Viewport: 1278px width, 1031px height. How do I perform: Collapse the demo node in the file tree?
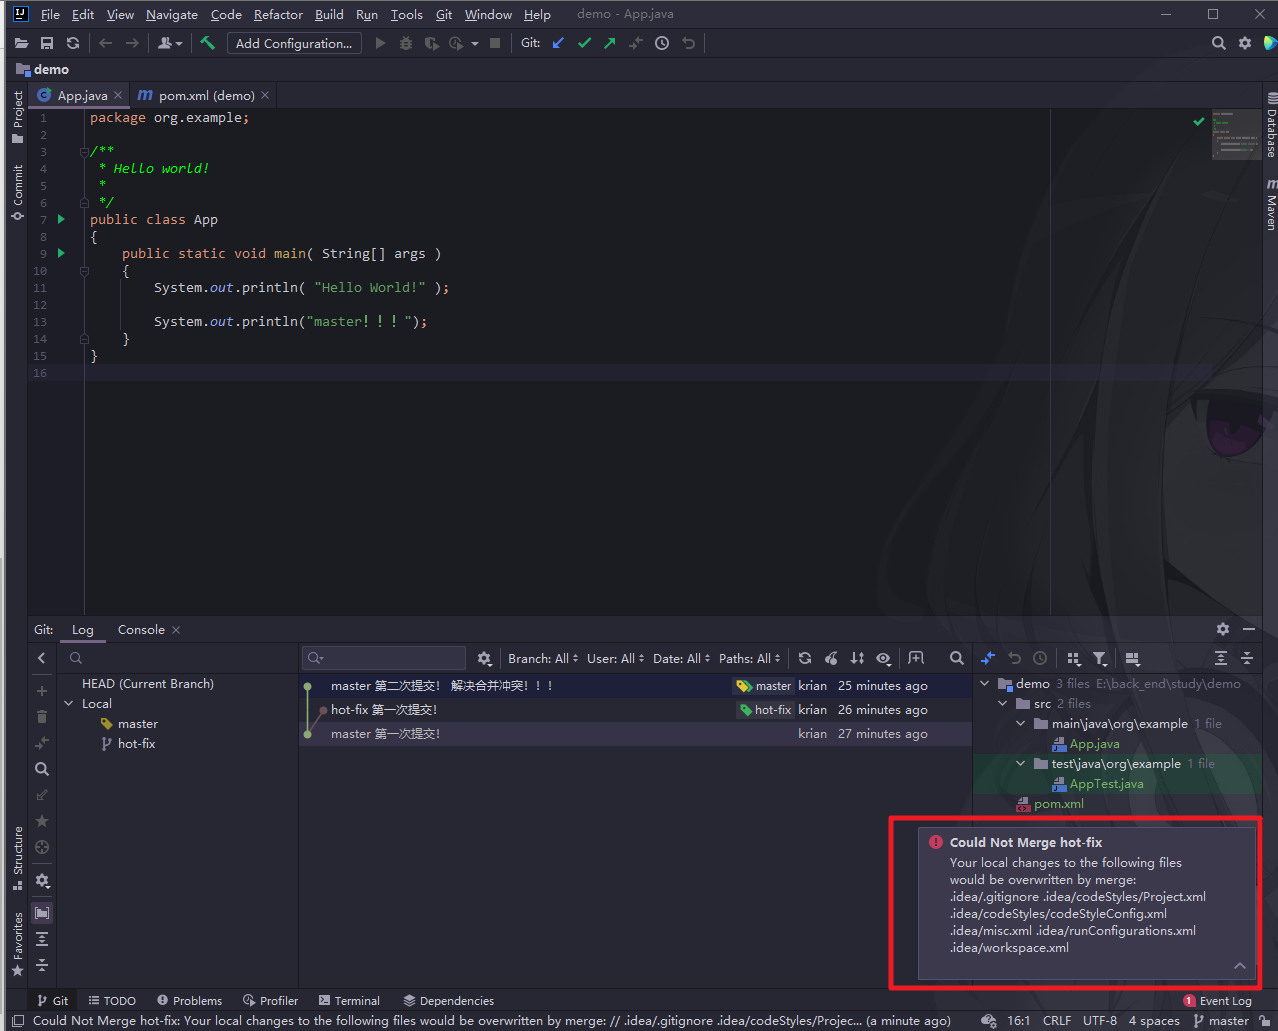(x=984, y=683)
